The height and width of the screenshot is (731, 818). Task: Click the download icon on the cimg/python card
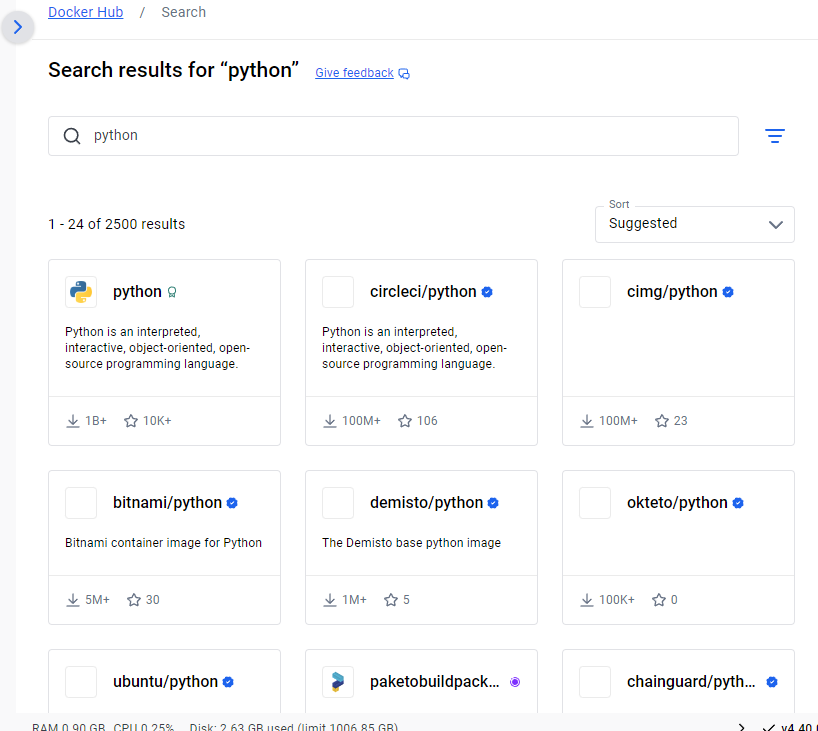click(587, 421)
